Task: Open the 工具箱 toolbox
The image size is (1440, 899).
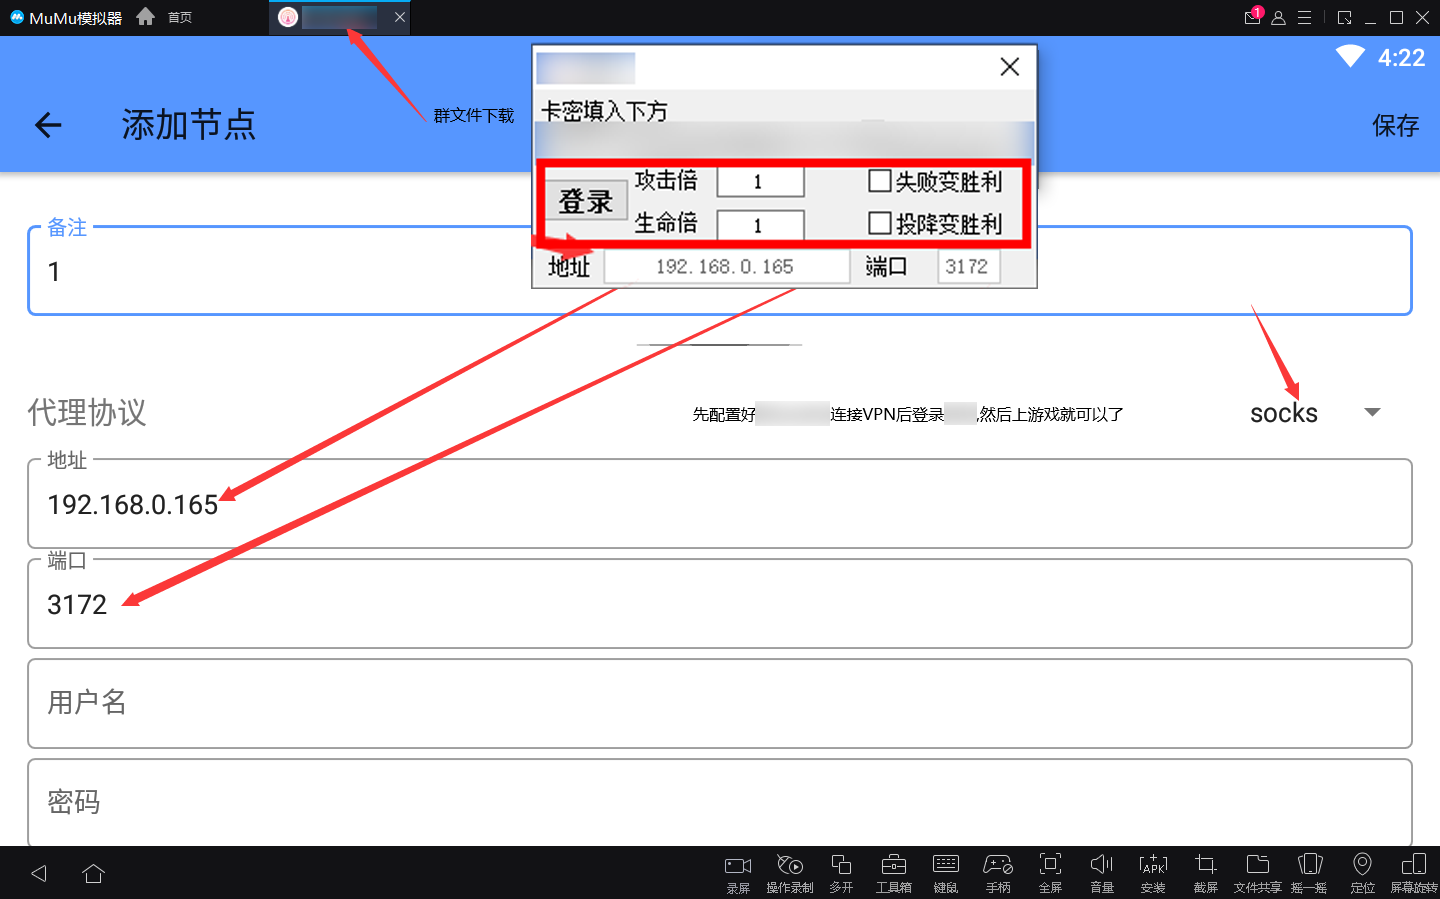Action: 894,873
